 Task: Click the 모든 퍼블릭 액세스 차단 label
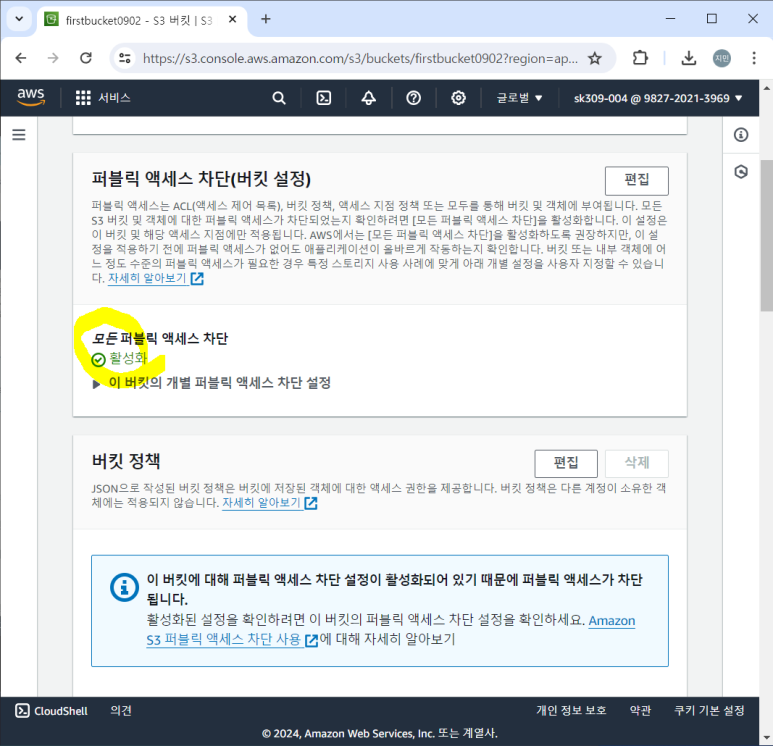[160, 339]
